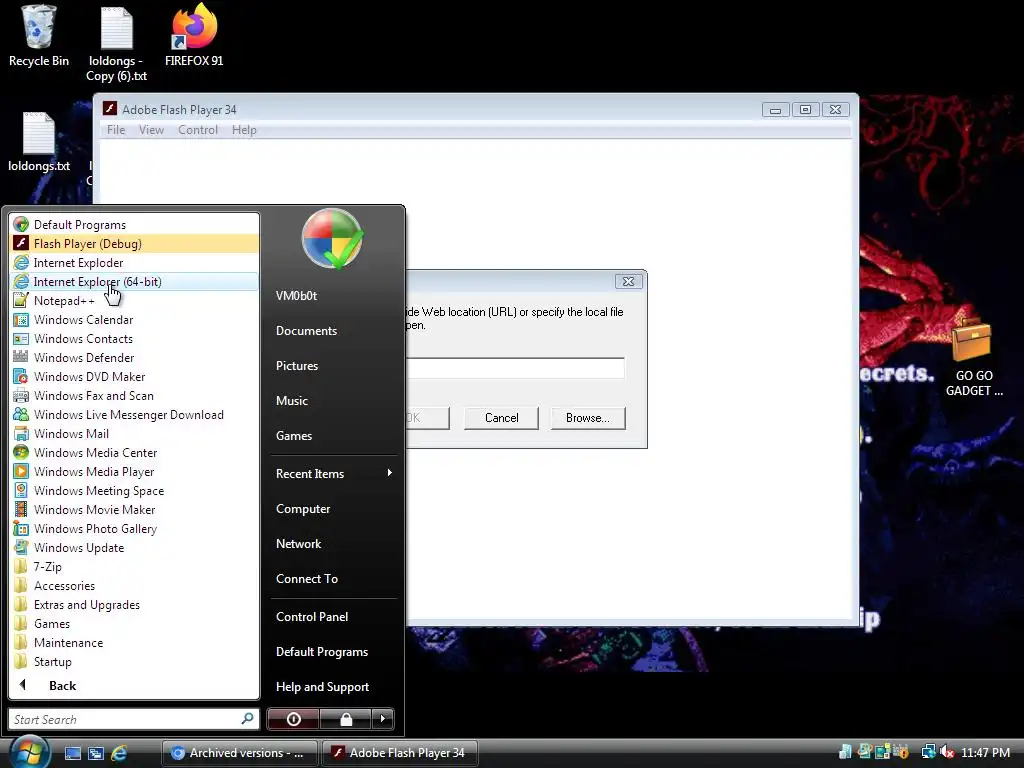Launch Windows DVD Maker
This screenshot has width=1024, height=768.
135,376
